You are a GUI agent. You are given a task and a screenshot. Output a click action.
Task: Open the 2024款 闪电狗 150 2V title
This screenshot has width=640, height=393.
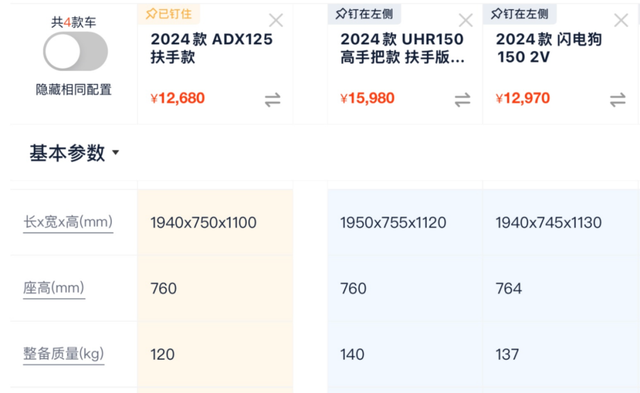point(549,48)
